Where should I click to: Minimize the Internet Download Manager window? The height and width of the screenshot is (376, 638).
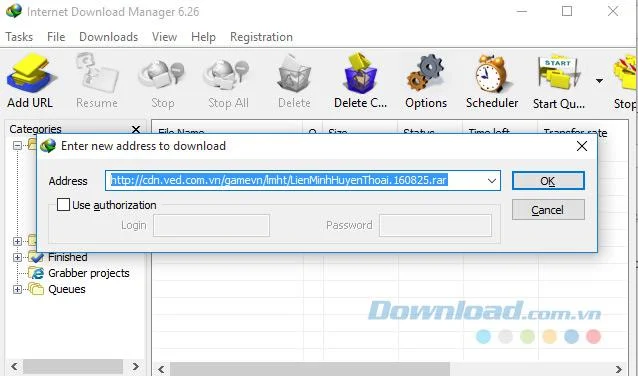click(522, 11)
